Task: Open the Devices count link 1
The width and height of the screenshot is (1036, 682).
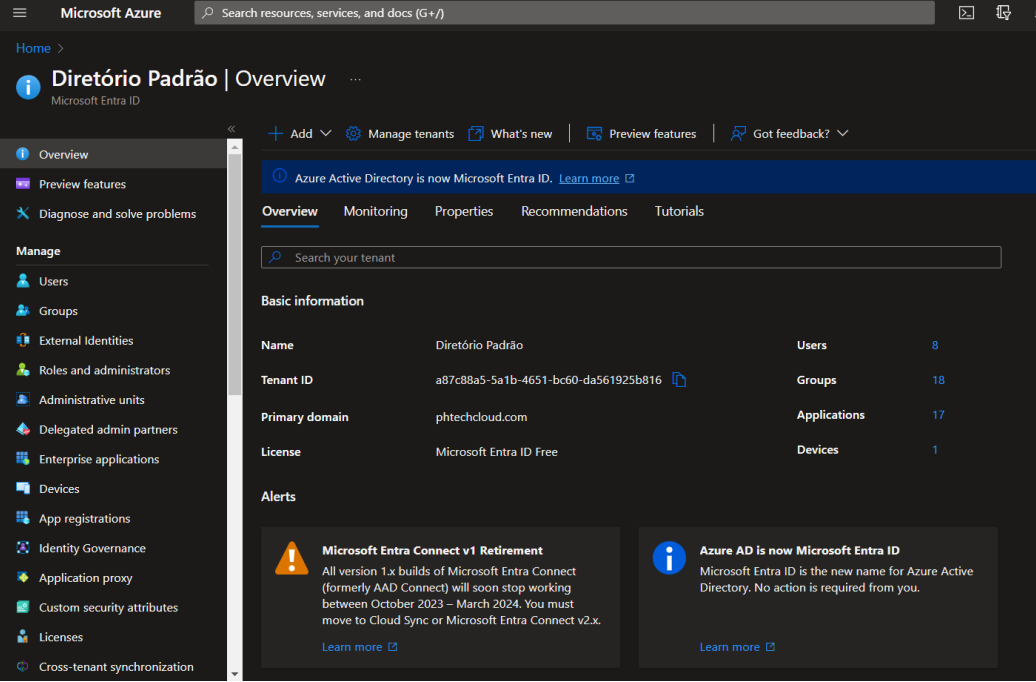Action: 935,449
